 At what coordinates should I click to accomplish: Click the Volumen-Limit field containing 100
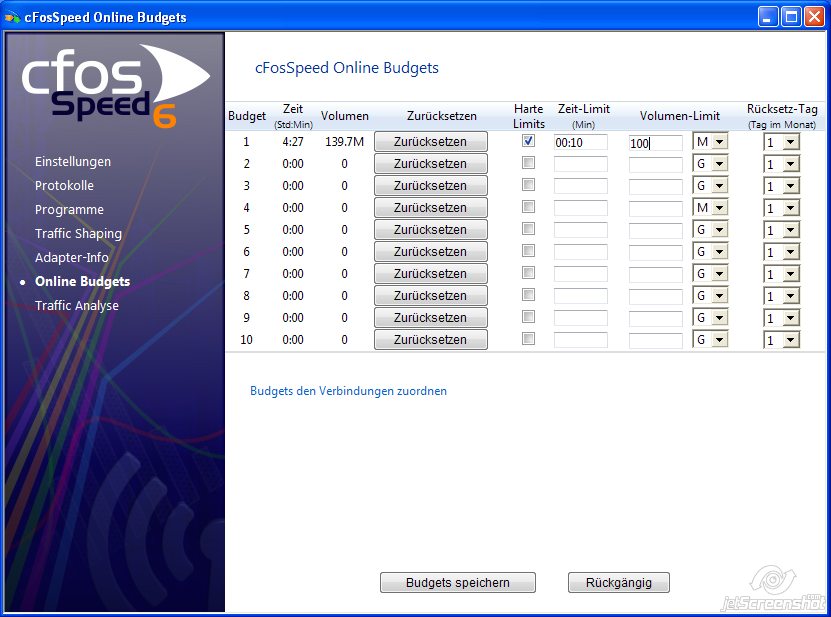[x=656, y=143]
